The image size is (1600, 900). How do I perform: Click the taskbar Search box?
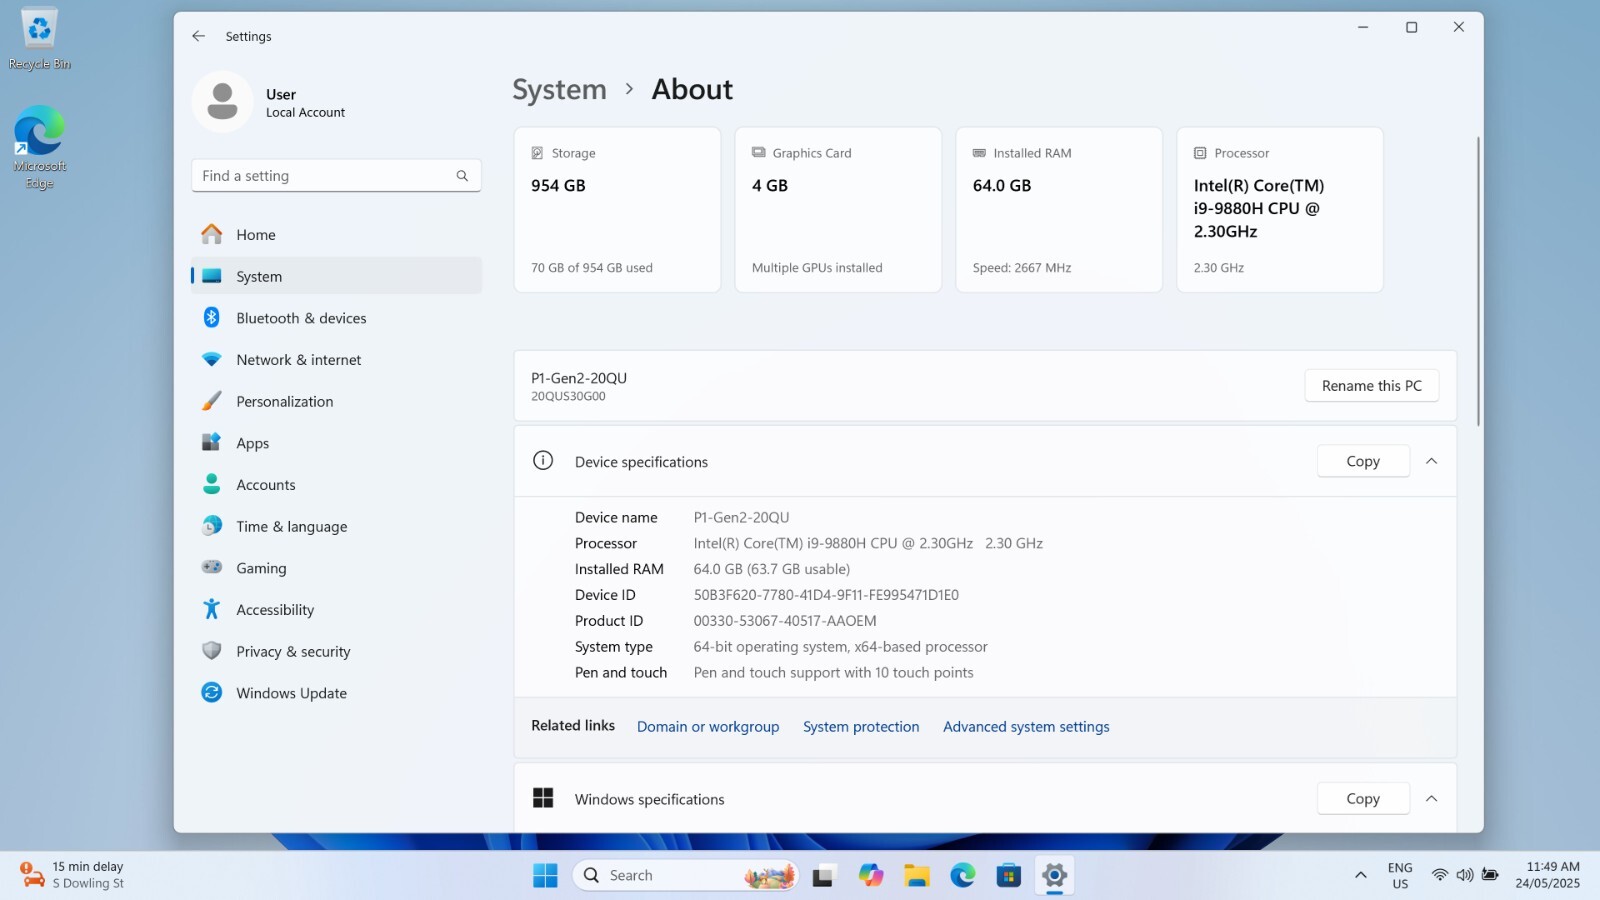pos(686,876)
